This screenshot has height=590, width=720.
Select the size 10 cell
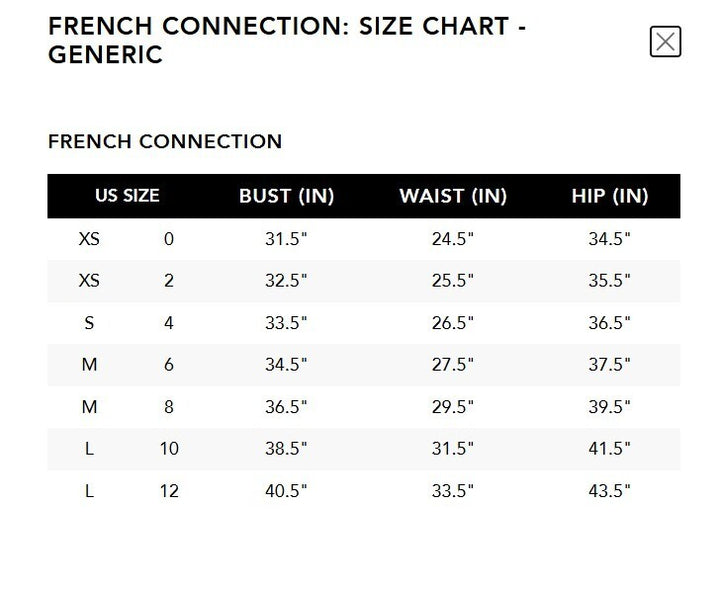(x=169, y=449)
